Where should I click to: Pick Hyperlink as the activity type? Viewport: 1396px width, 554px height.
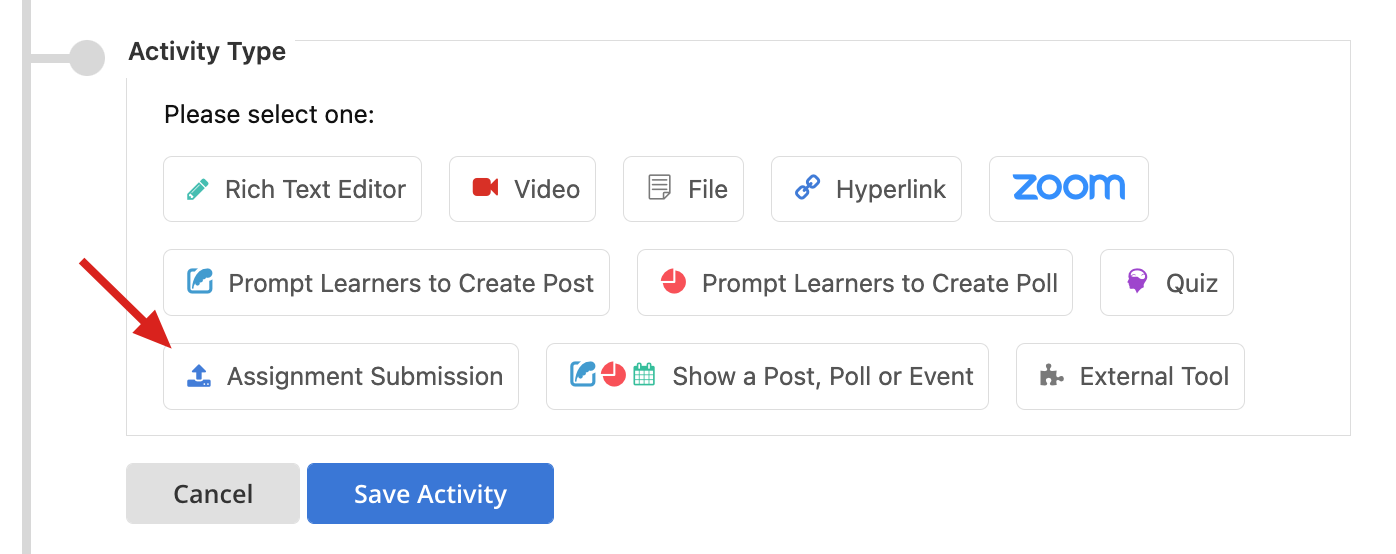point(866,189)
